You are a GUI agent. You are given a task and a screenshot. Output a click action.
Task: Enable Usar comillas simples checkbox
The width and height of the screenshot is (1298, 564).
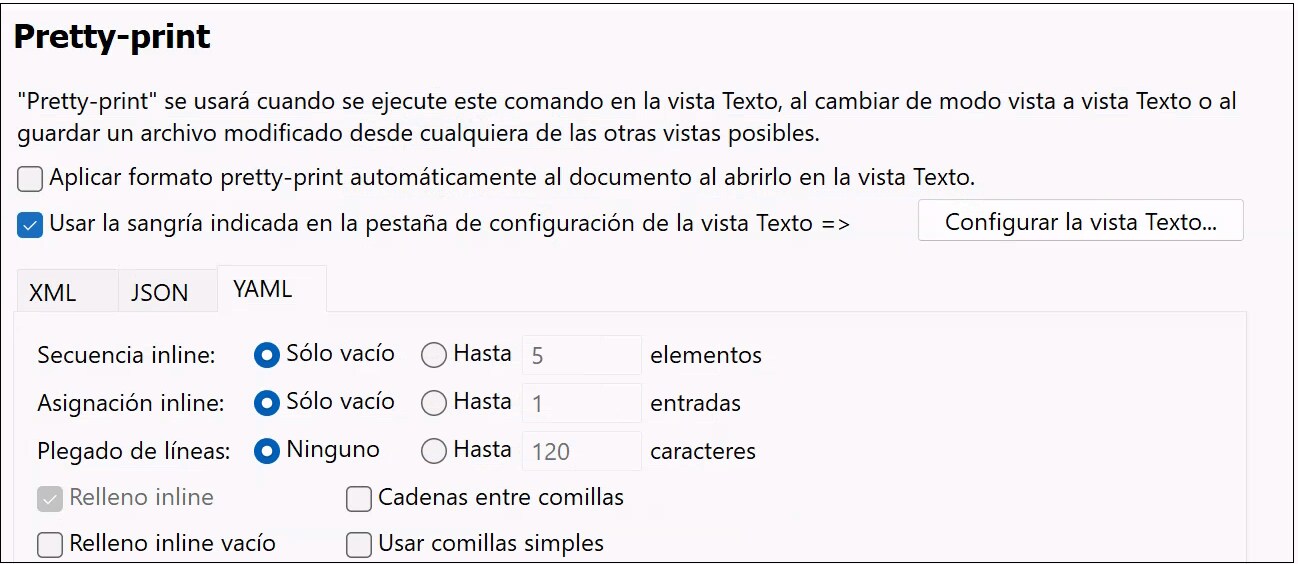pos(359,545)
